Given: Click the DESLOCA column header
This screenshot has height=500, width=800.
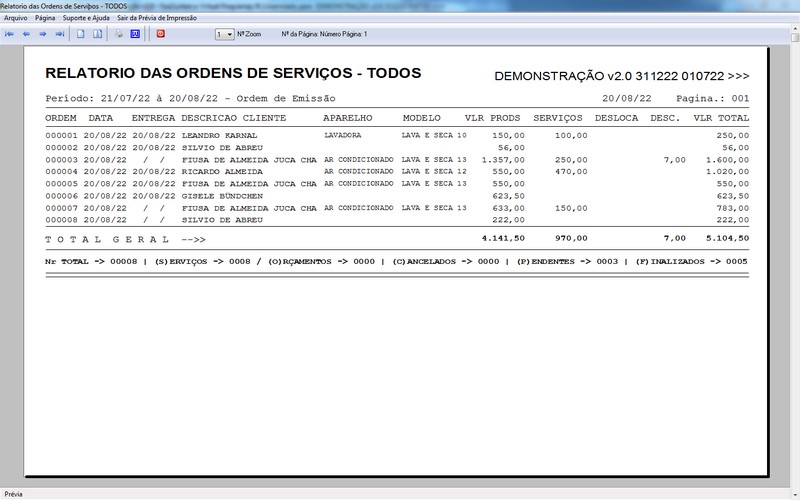Looking at the screenshot, I should tap(616, 118).
